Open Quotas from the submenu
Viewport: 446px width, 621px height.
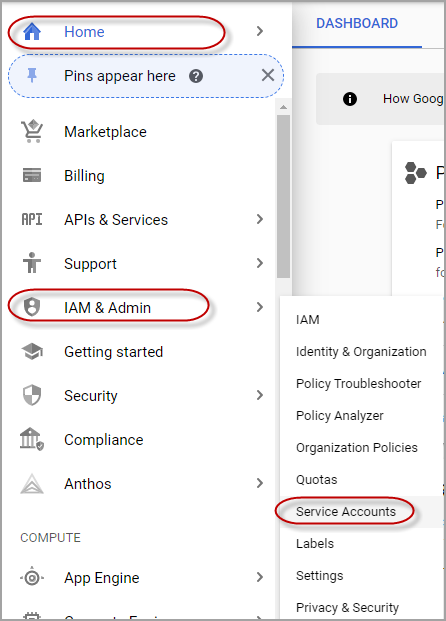tap(316, 480)
